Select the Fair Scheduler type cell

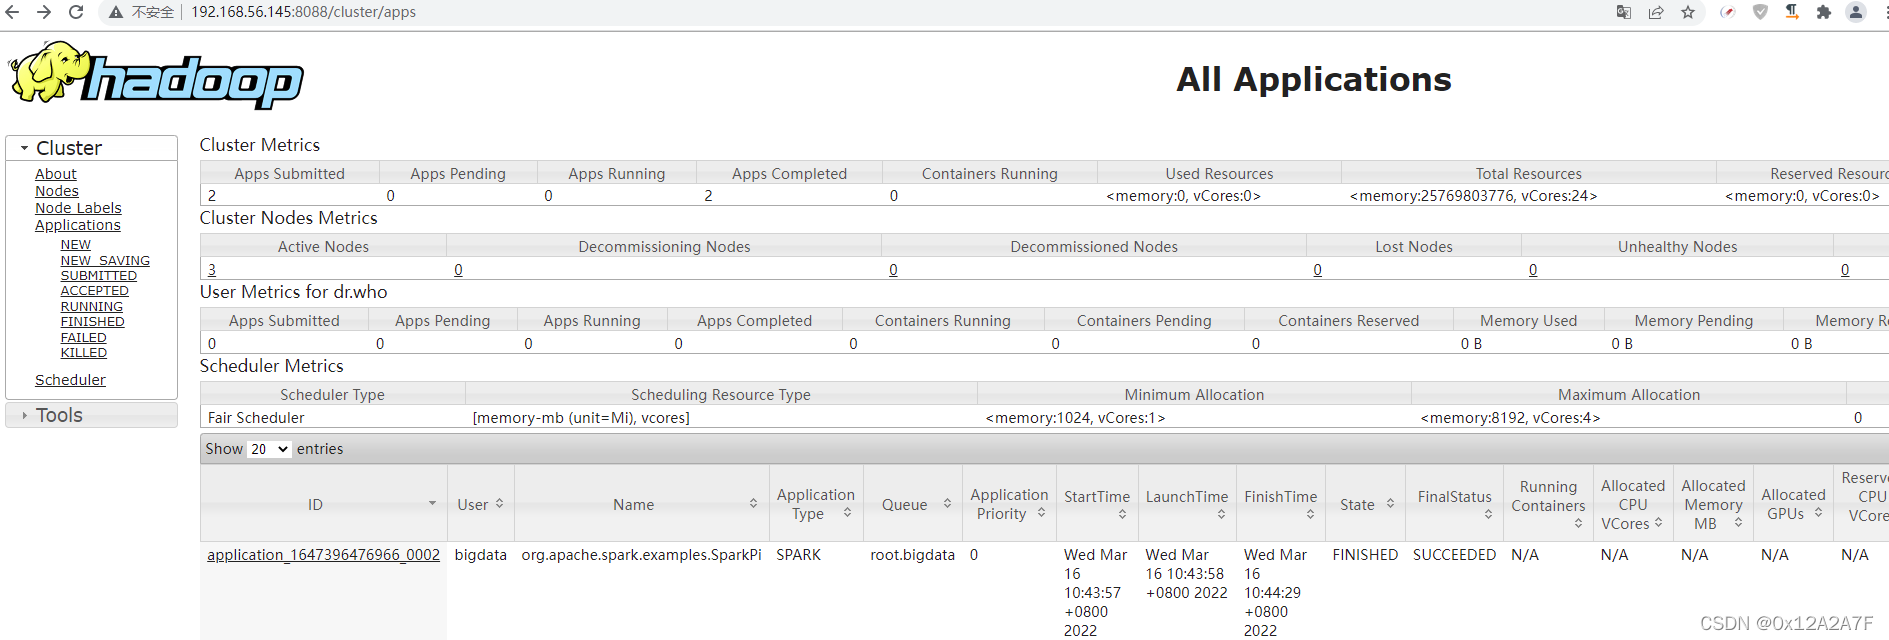[x=256, y=418]
